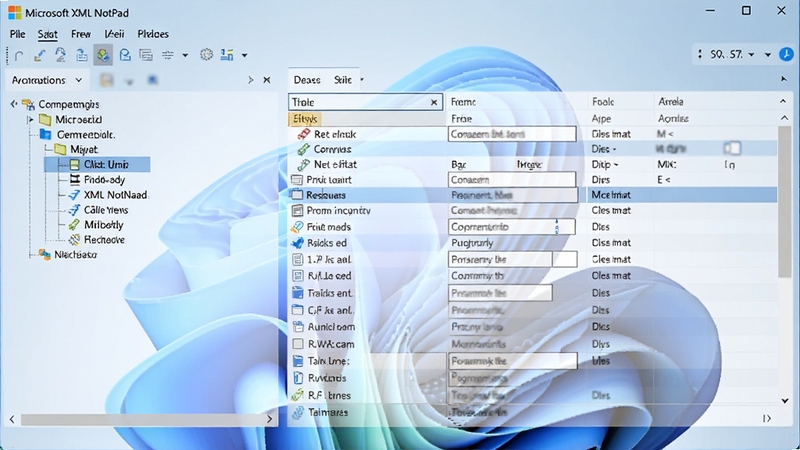The image size is (800, 450).
Task: Open the gear settings toolbar icon
Action: point(206,55)
